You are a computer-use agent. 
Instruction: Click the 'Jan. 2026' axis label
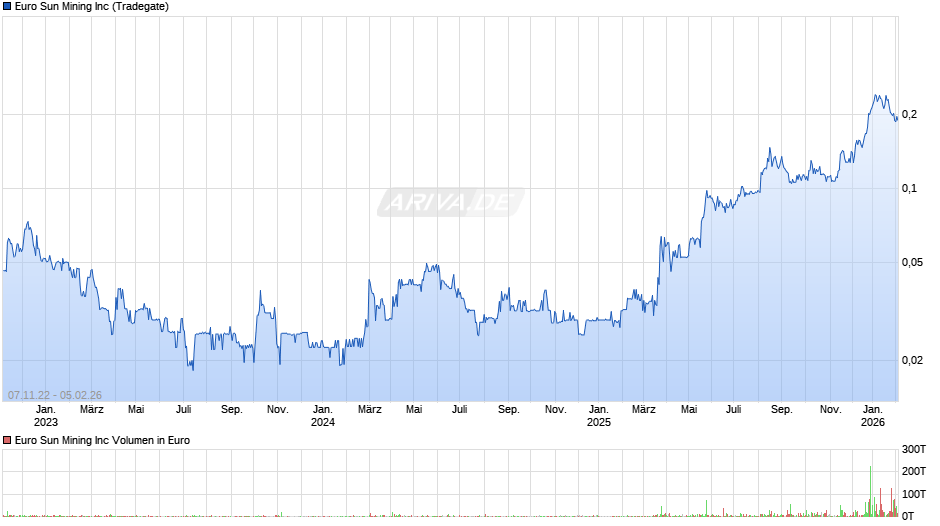pyautogui.click(x=872, y=416)
